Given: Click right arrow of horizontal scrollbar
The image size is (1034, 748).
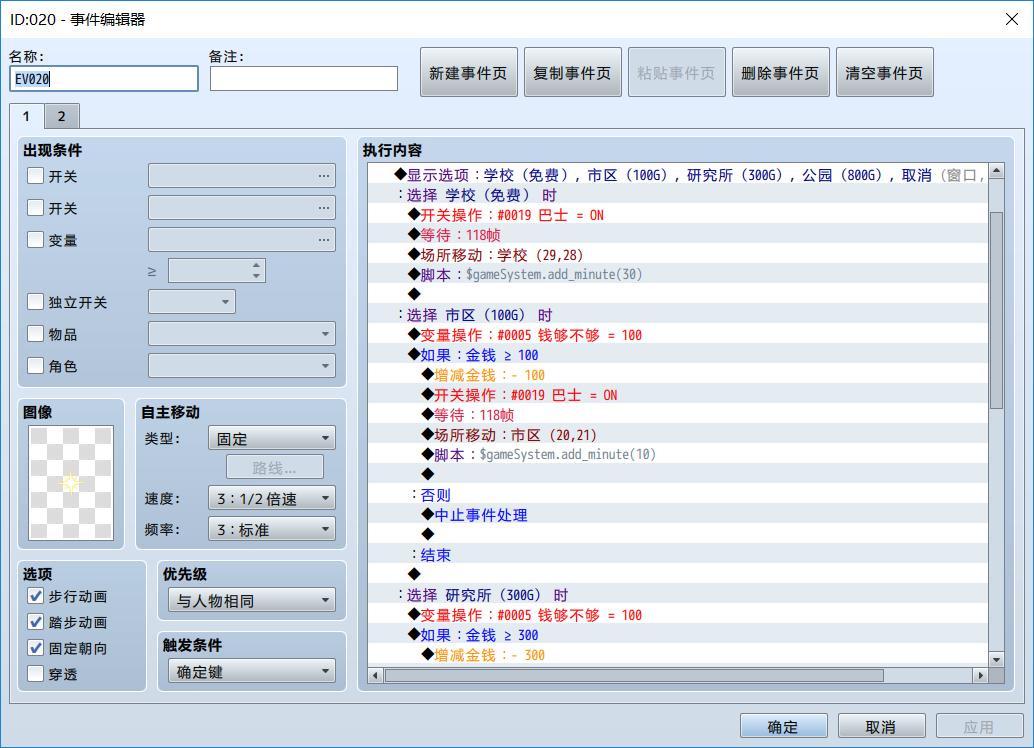Looking at the screenshot, I should click(x=981, y=675).
